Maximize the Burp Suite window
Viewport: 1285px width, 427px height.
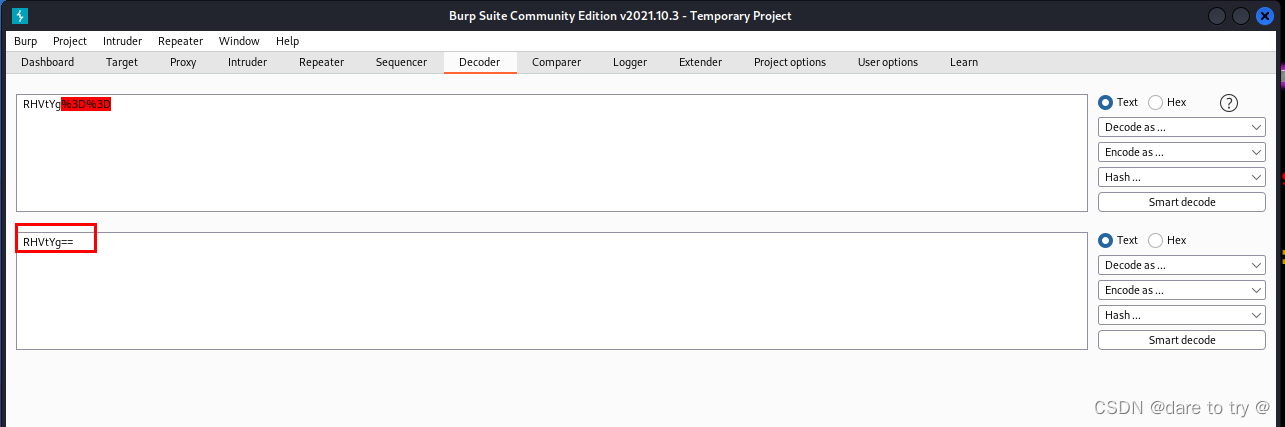(x=1240, y=16)
